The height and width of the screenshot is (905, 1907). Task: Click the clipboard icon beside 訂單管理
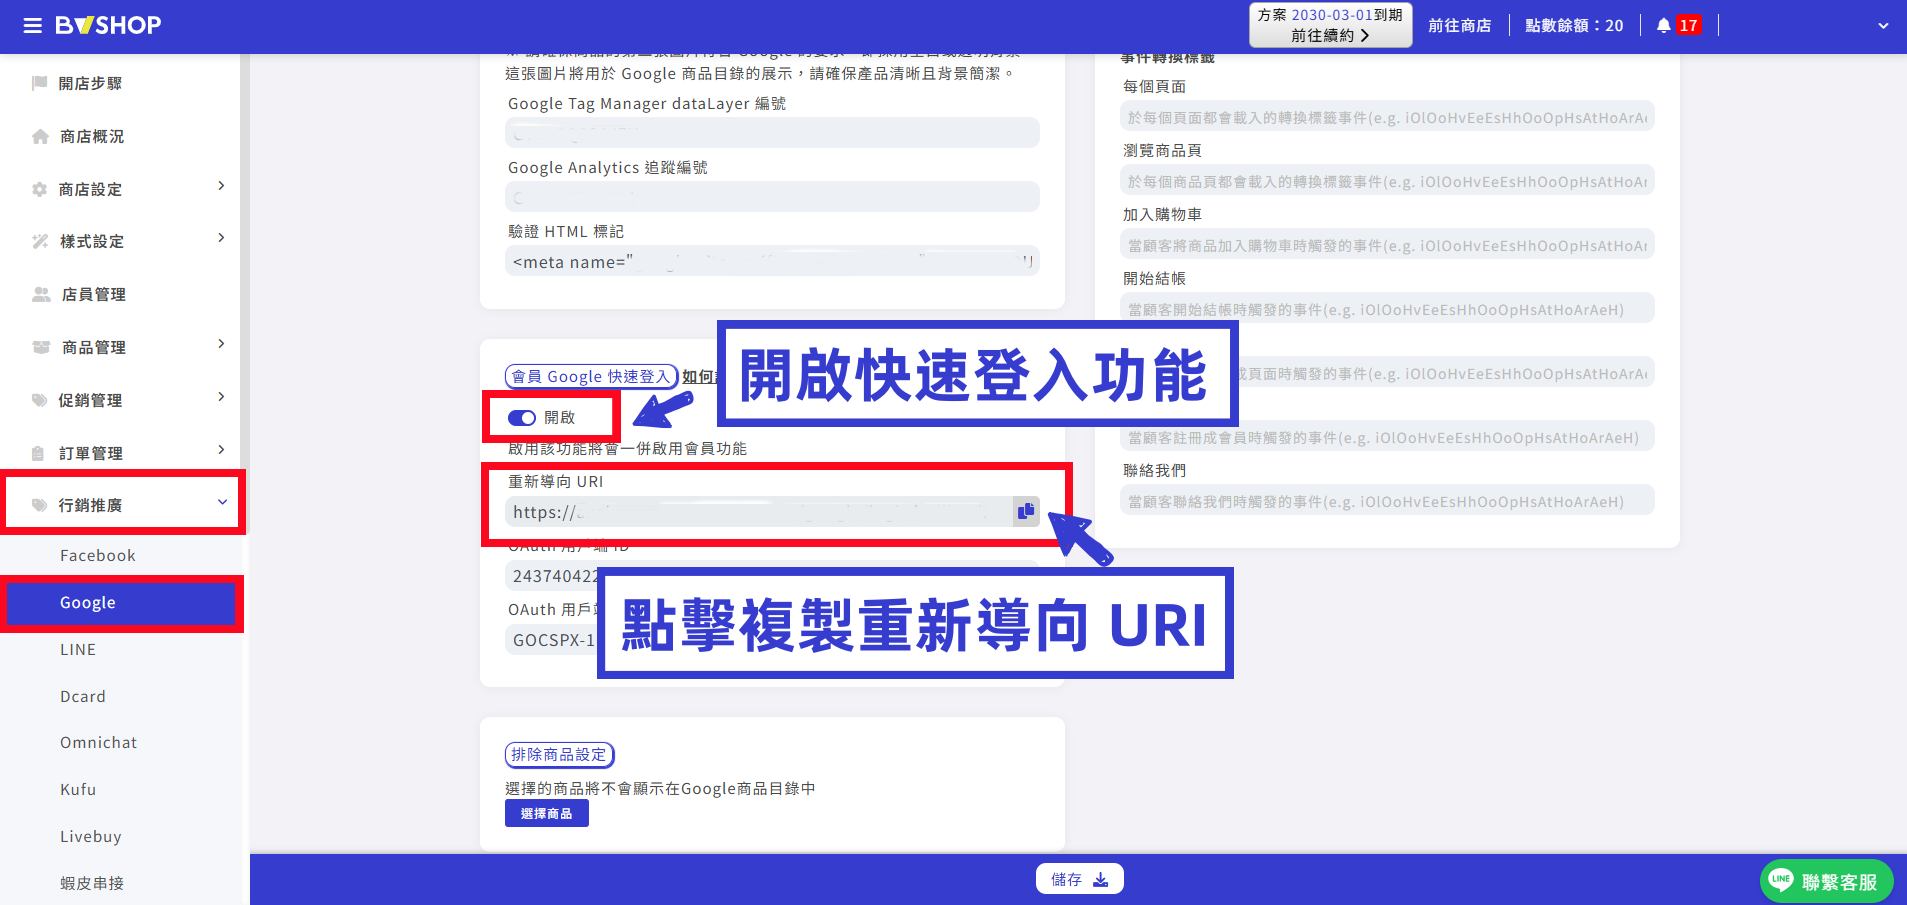click(38, 453)
